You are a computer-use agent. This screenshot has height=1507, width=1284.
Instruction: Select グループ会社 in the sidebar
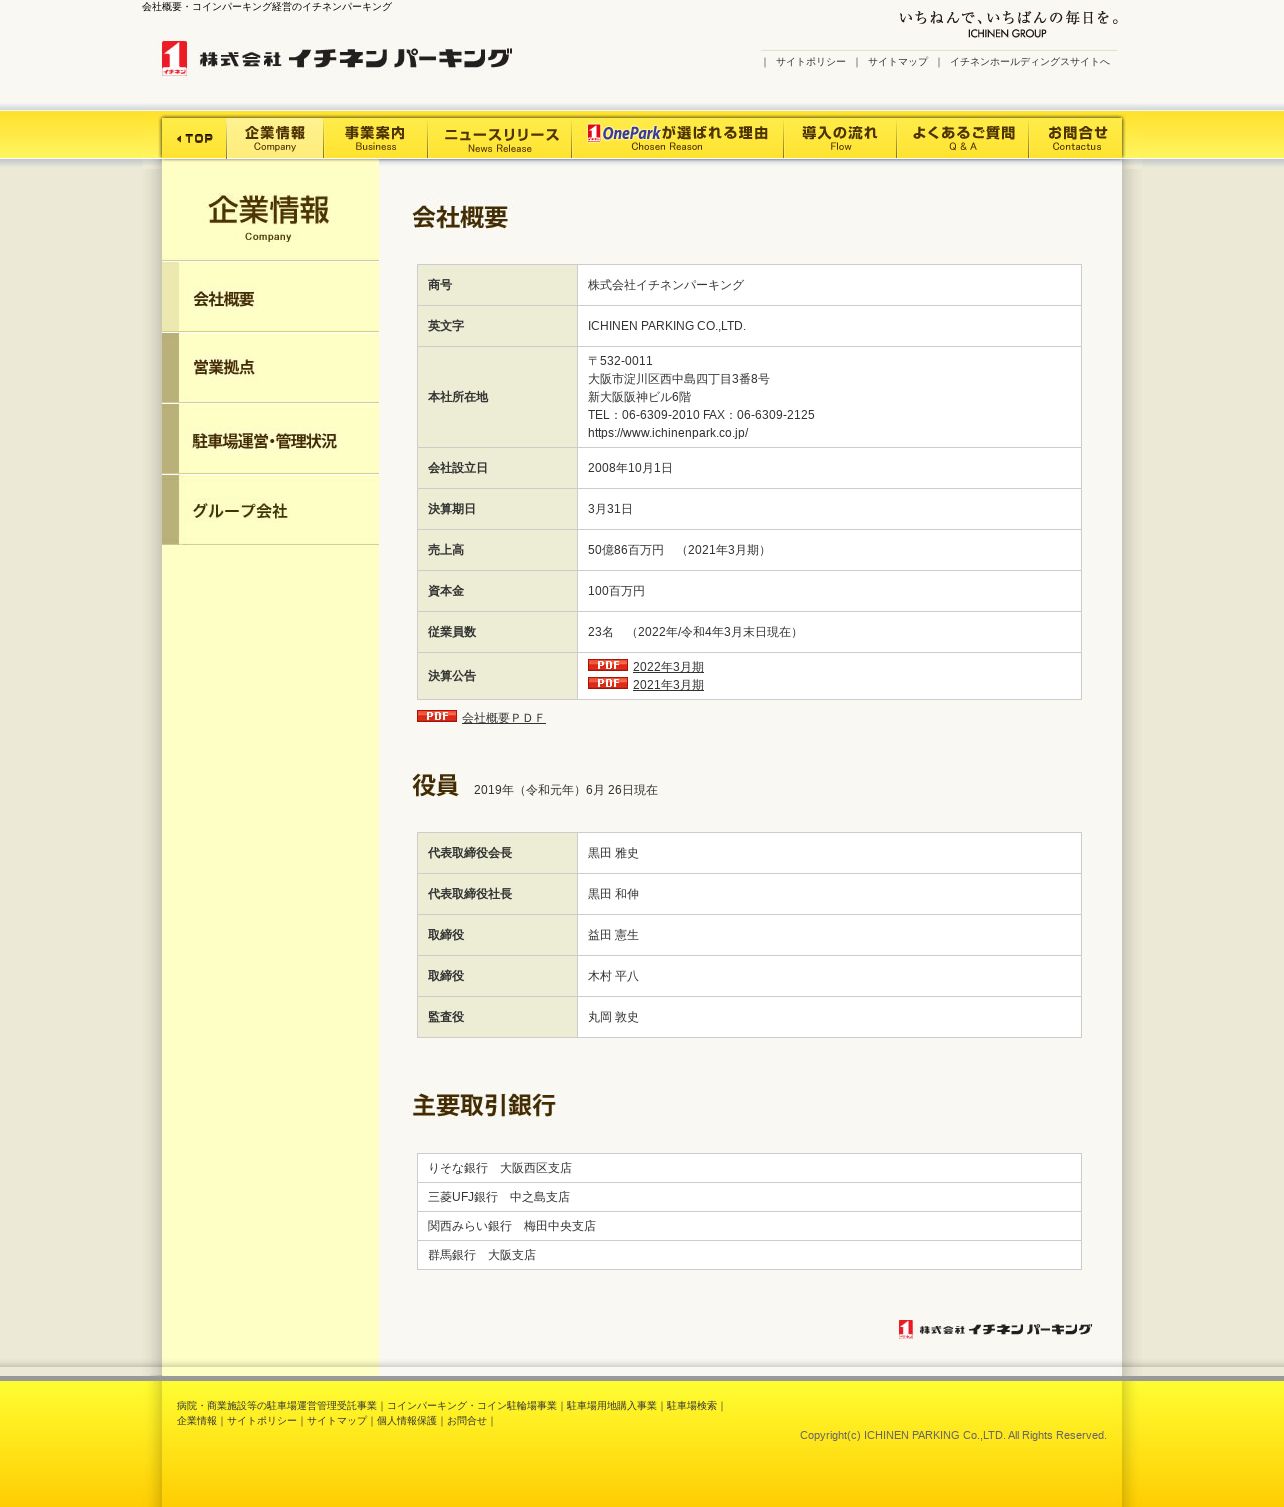click(x=270, y=510)
